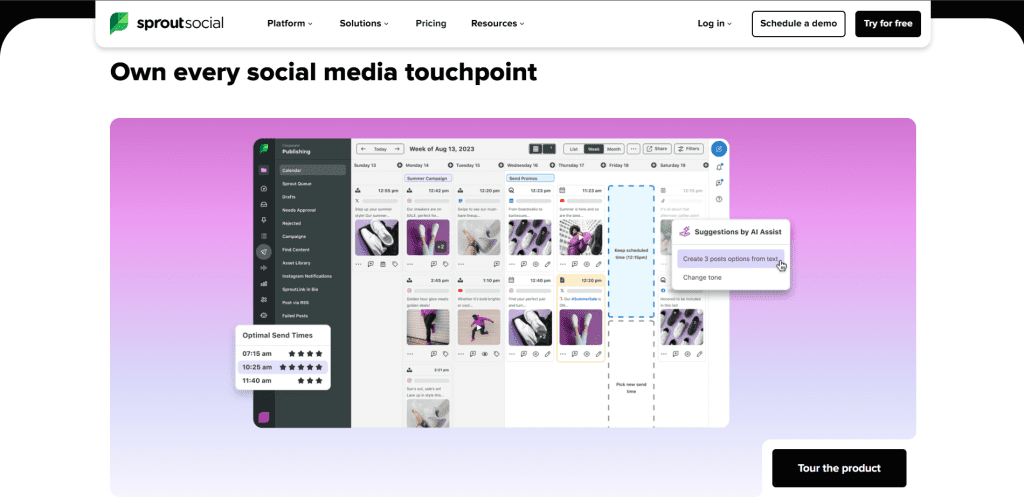Click the Tour the product button
Viewport: 1024px width, 504px height.
(x=839, y=468)
